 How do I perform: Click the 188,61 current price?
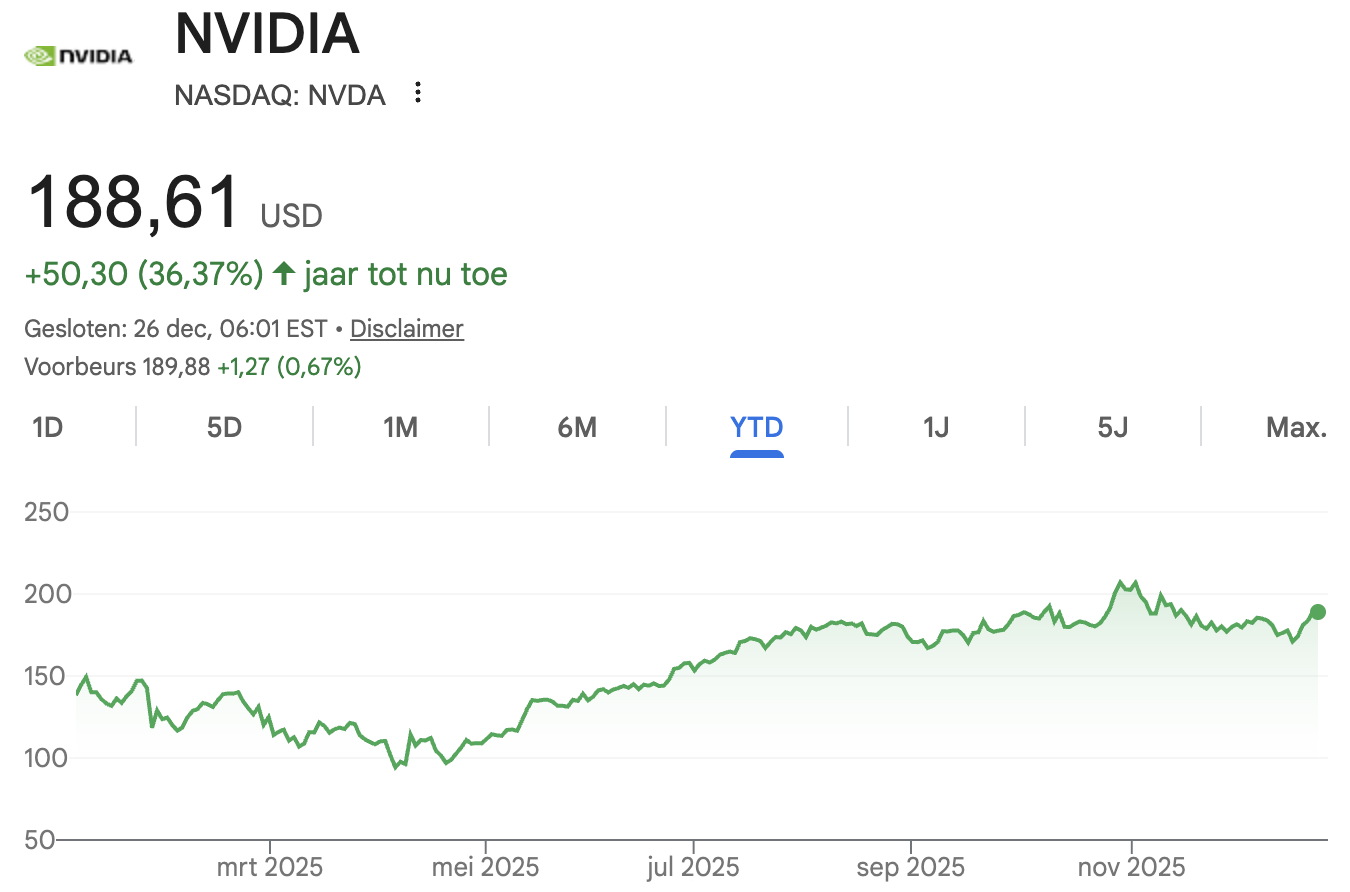pos(134,203)
